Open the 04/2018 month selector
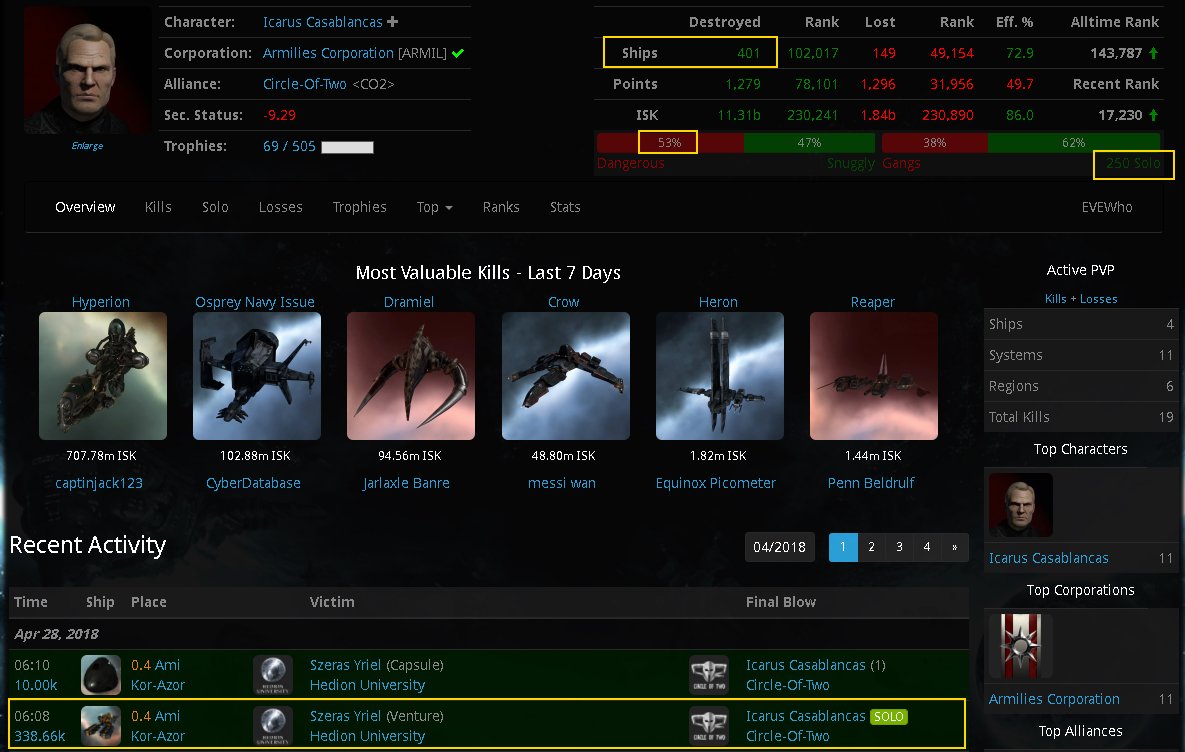The height and width of the screenshot is (752, 1185). tap(779, 547)
